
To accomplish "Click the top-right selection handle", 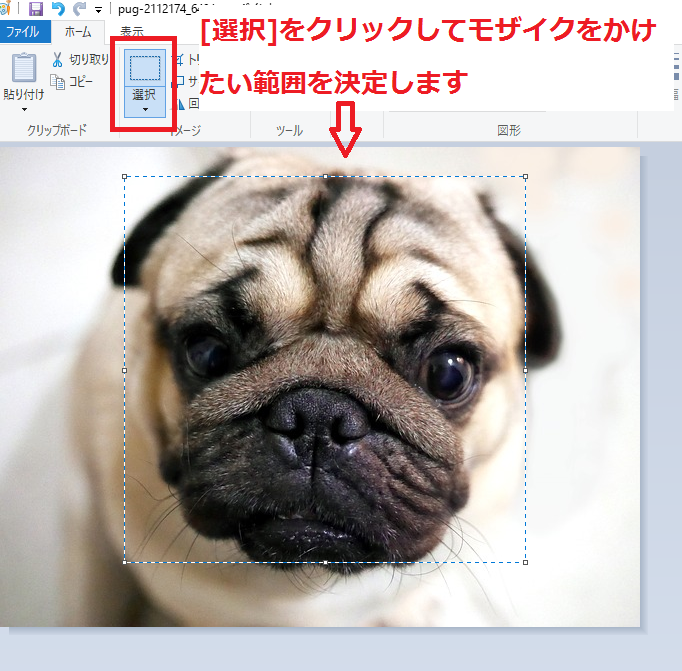I will 525,177.
